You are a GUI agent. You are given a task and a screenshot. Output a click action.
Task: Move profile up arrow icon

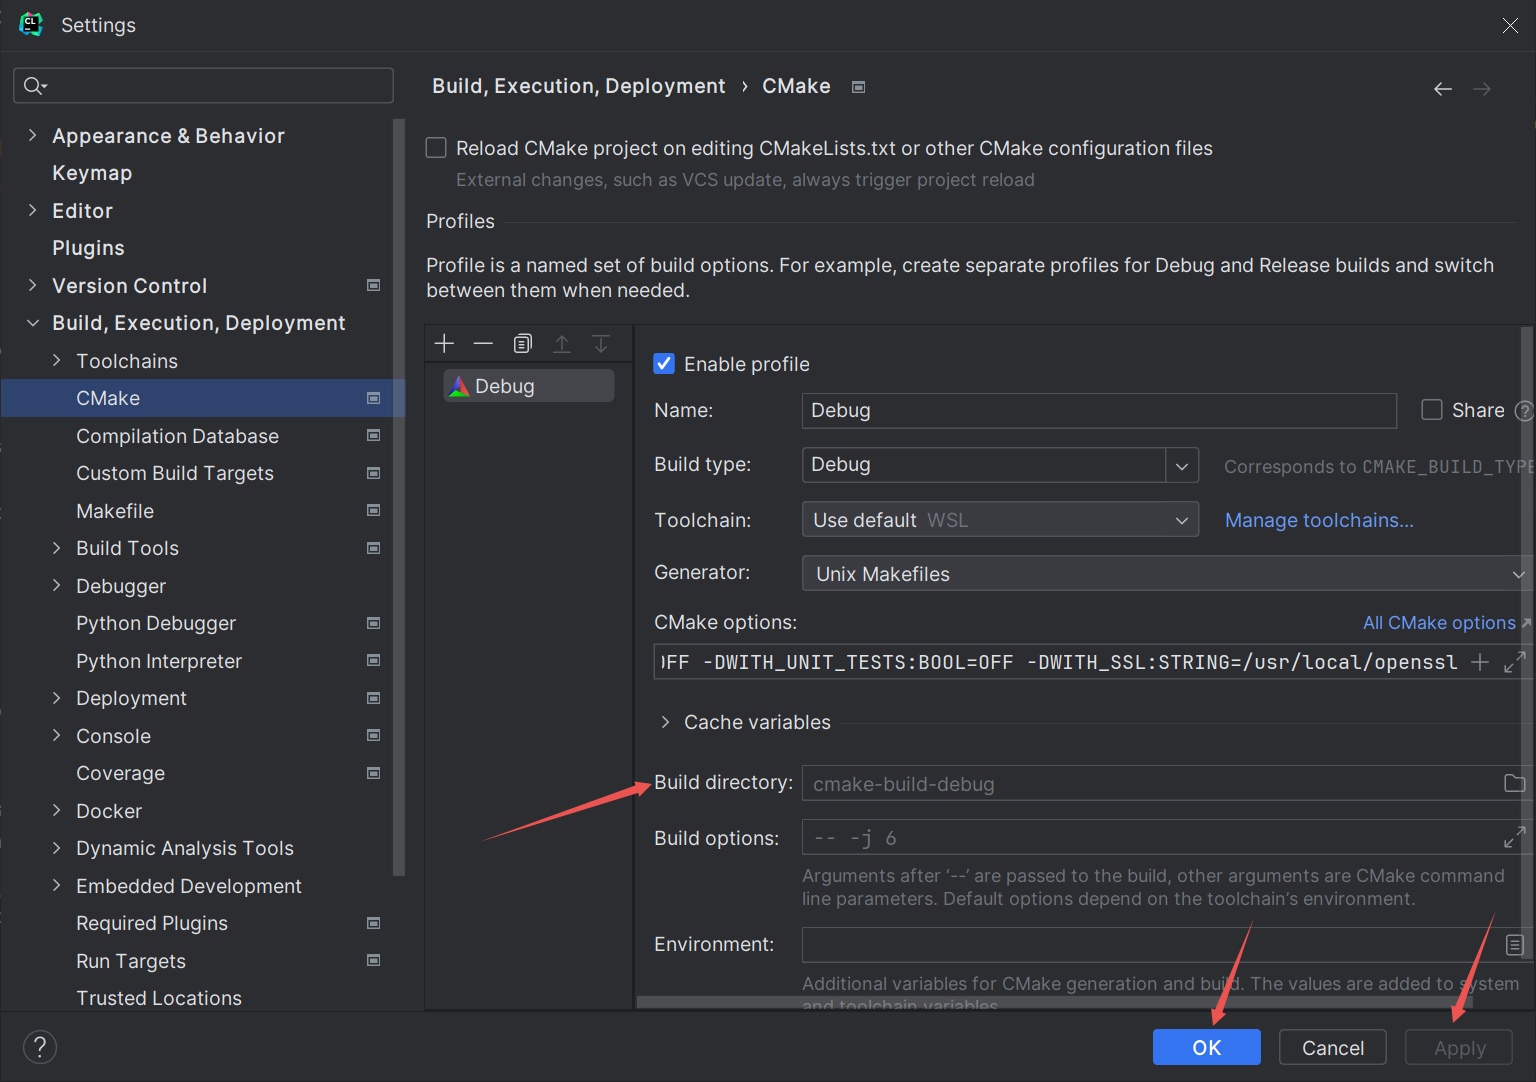[562, 344]
